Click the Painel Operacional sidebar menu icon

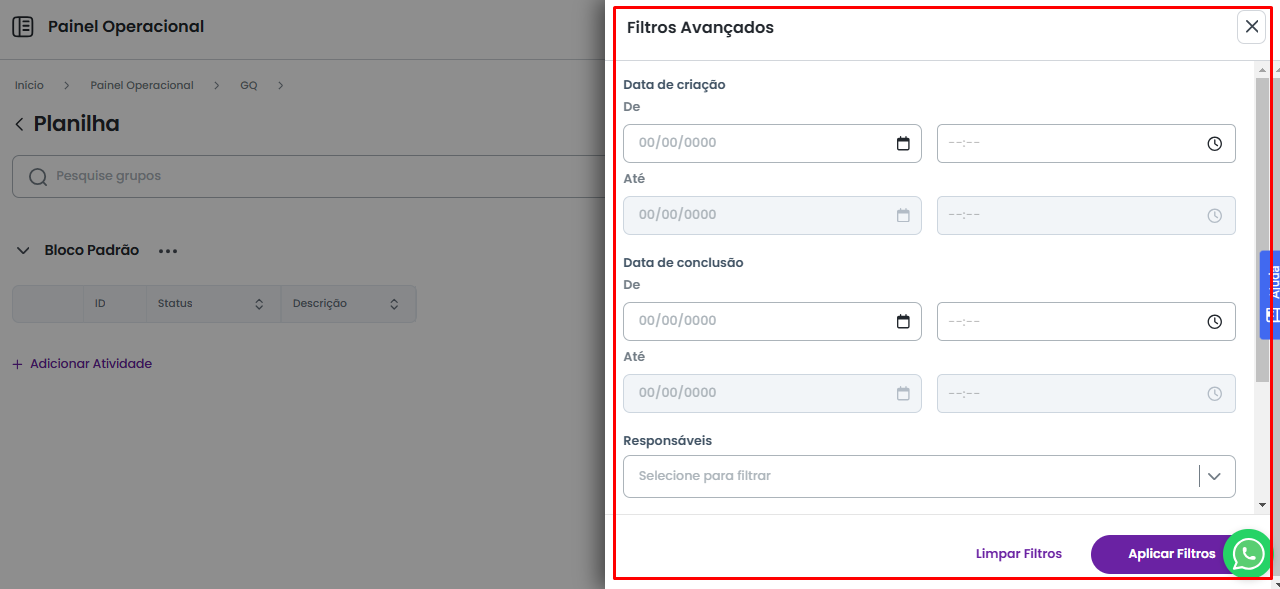coord(23,27)
